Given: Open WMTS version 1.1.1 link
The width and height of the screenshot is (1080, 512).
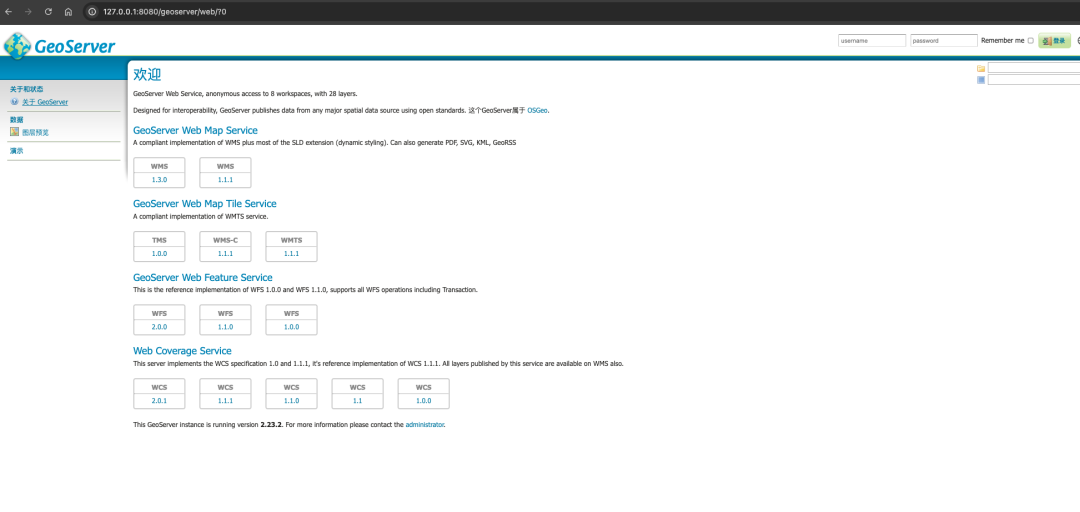Looking at the screenshot, I should [x=291, y=254].
